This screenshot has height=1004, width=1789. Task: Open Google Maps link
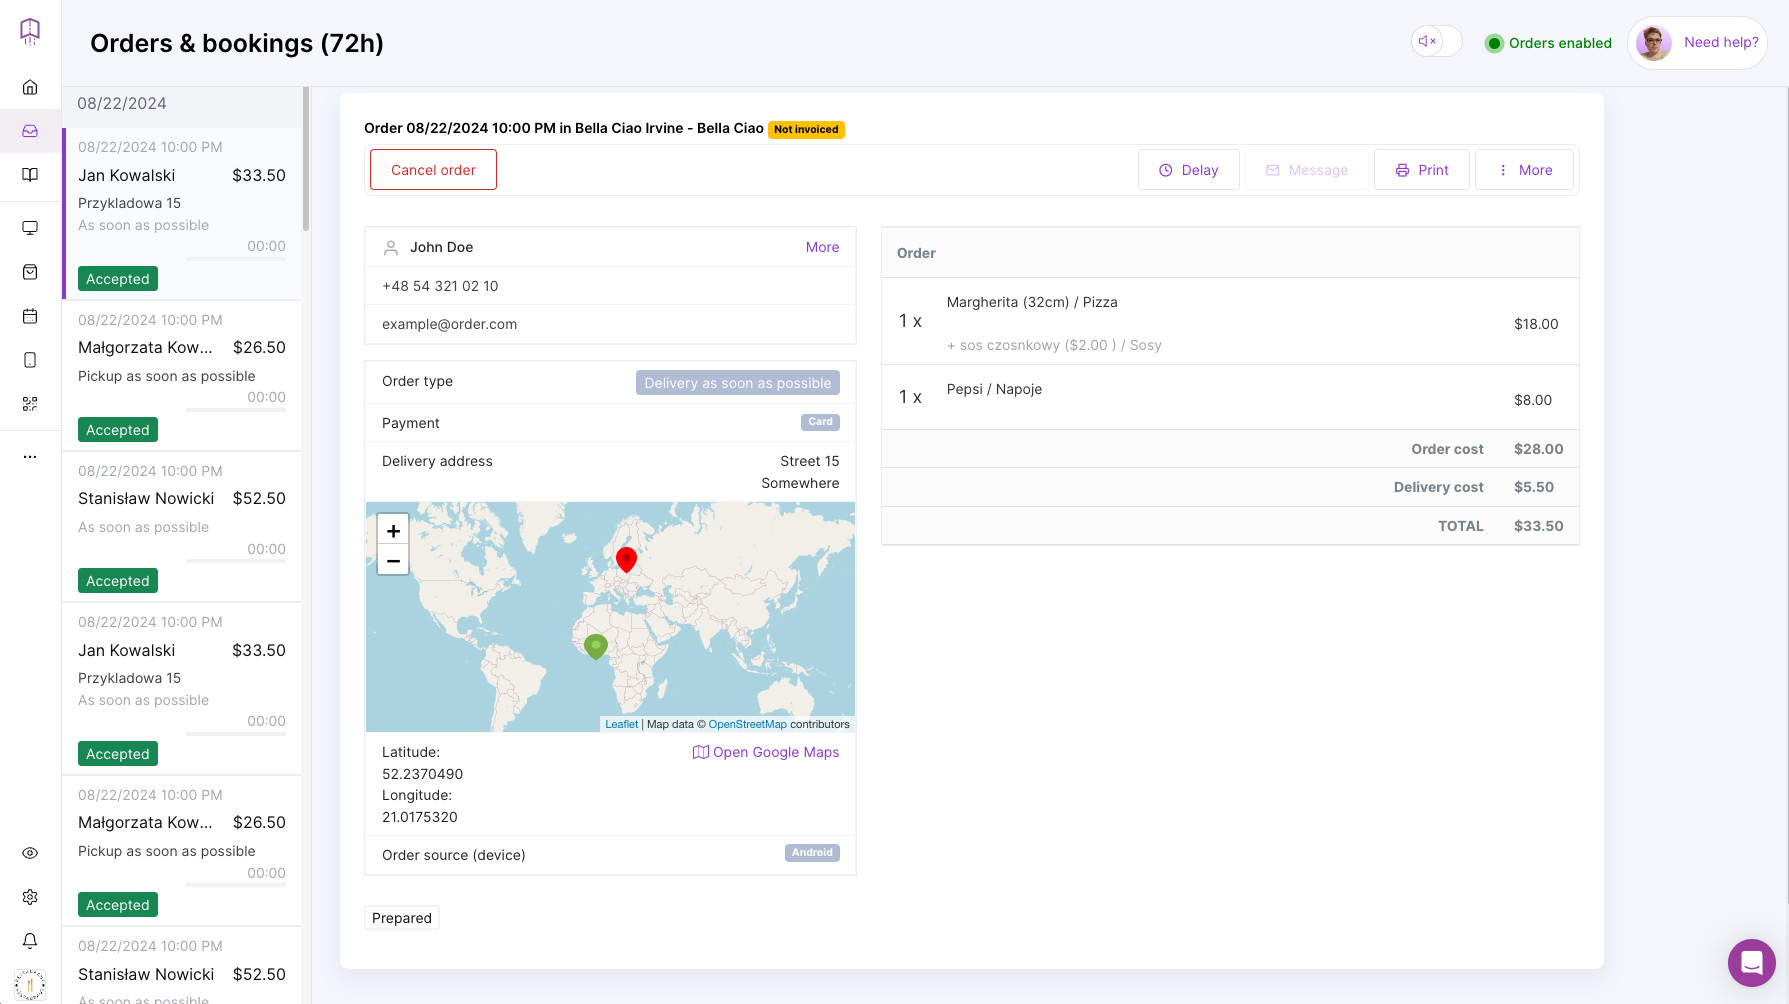(x=766, y=752)
